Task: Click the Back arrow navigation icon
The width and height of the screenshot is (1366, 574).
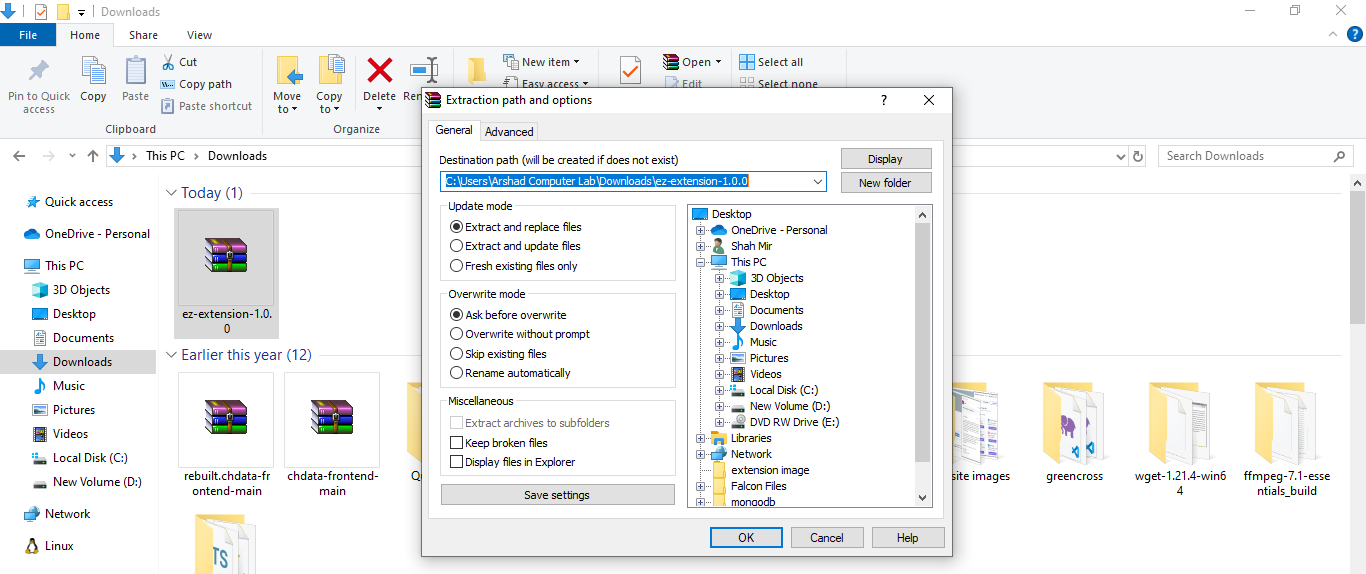Action: point(18,156)
